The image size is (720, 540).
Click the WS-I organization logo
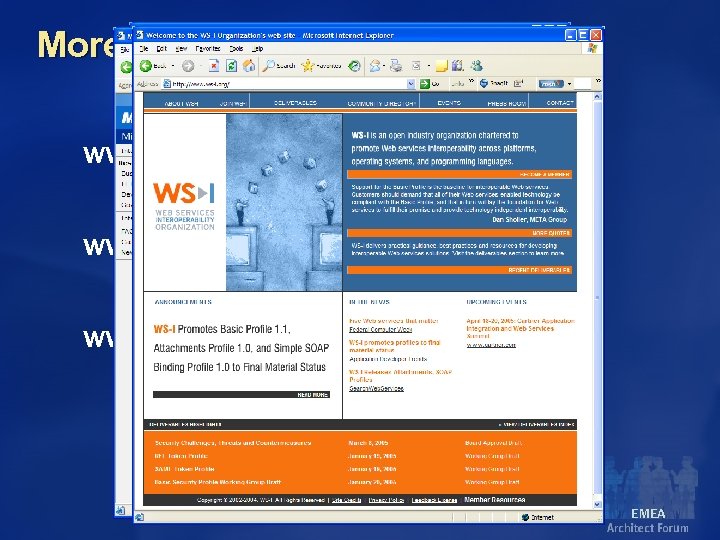(x=184, y=206)
